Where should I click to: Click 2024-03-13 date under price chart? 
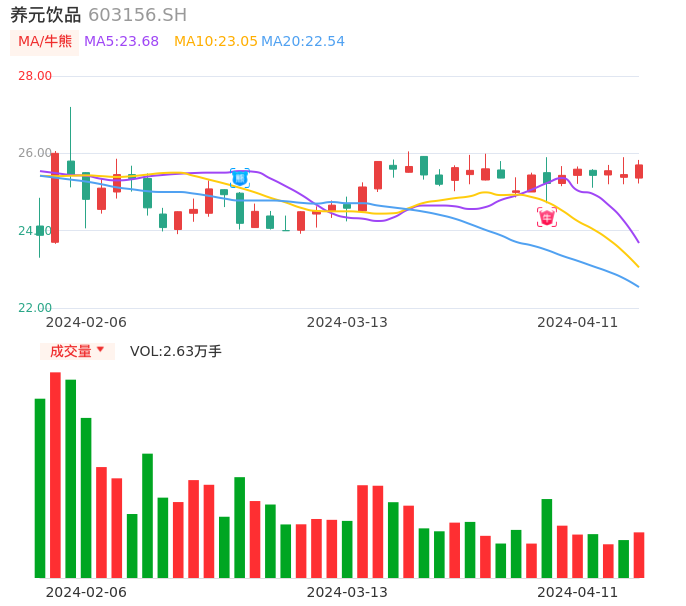pos(347,322)
